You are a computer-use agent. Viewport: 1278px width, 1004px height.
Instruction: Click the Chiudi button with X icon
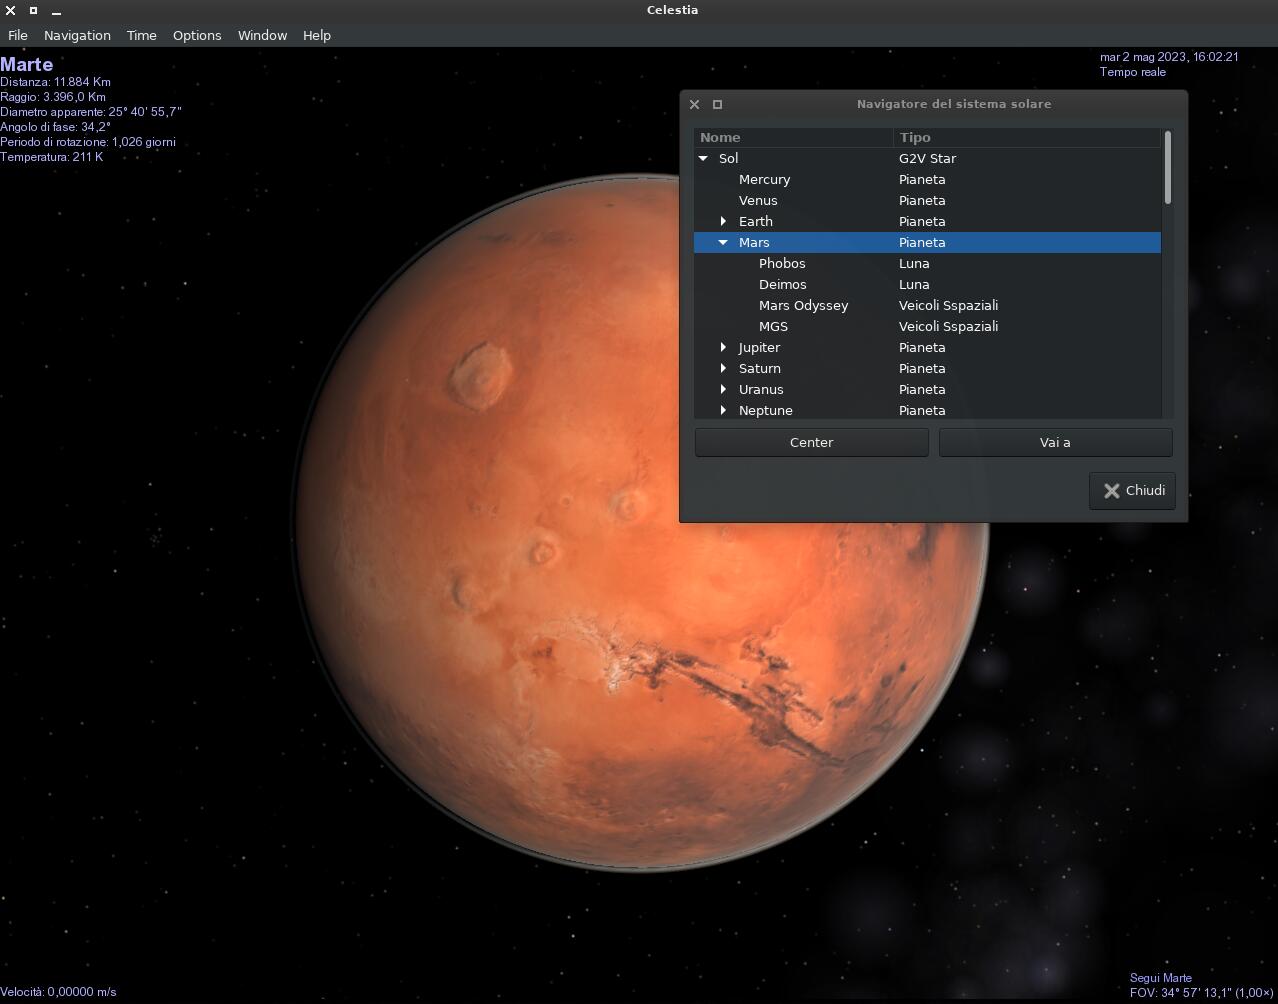(1132, 491)
